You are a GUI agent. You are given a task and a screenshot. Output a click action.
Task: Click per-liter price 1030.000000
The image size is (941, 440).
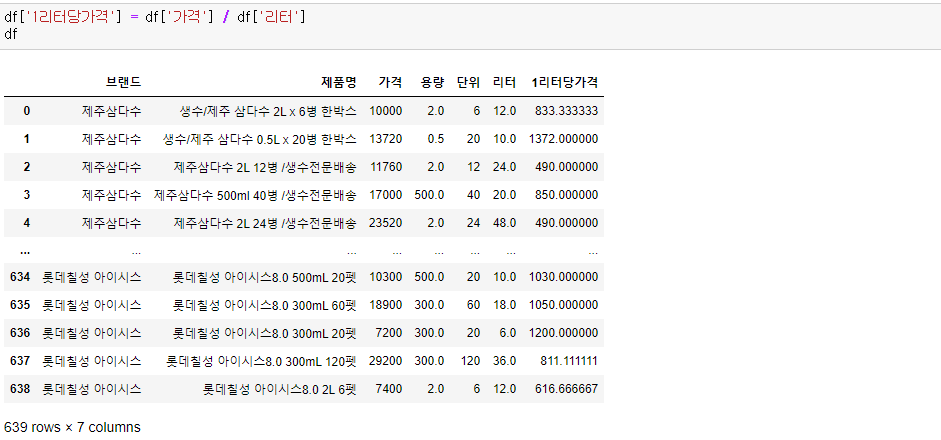pos(564,277)
